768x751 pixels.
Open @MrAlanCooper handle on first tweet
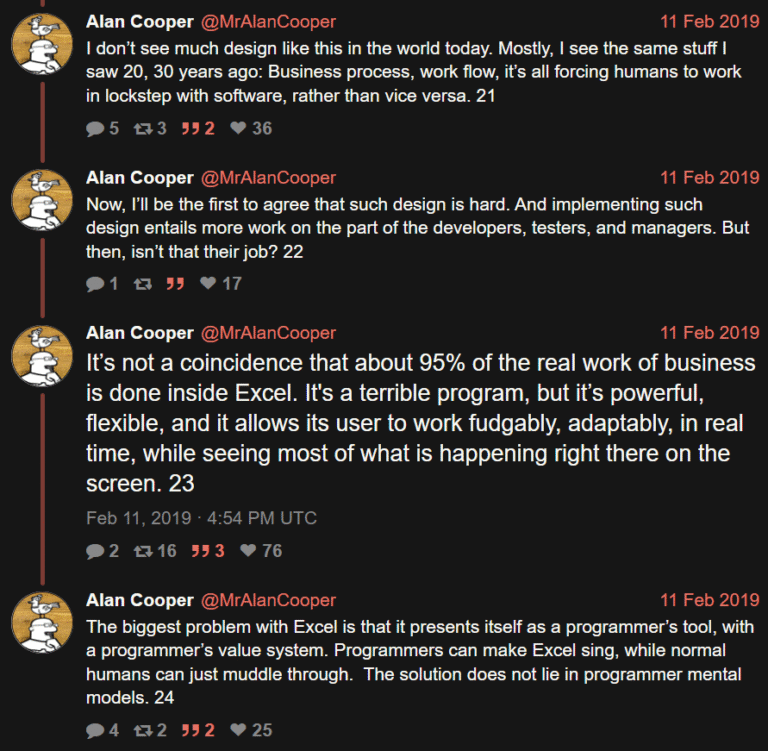click(269, 21)
